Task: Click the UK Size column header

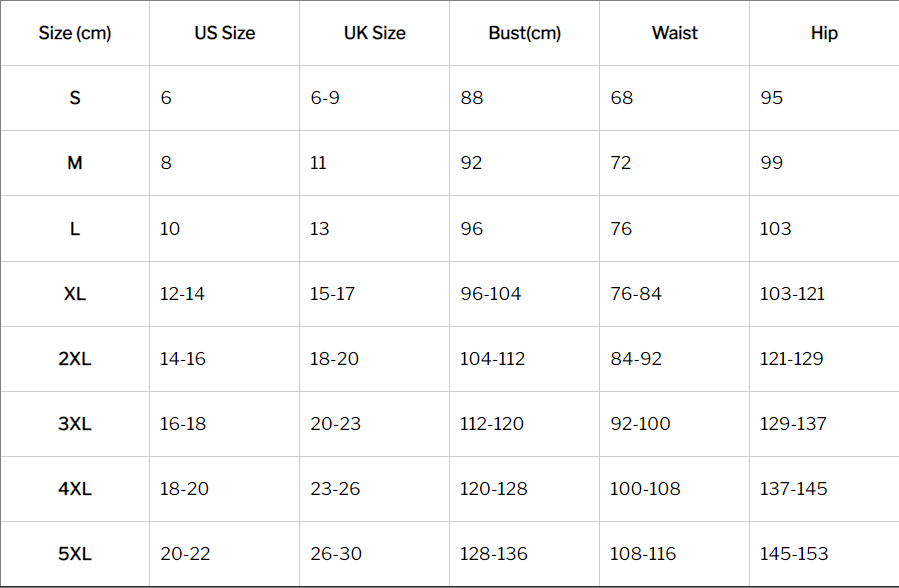Action: [374, 33]
